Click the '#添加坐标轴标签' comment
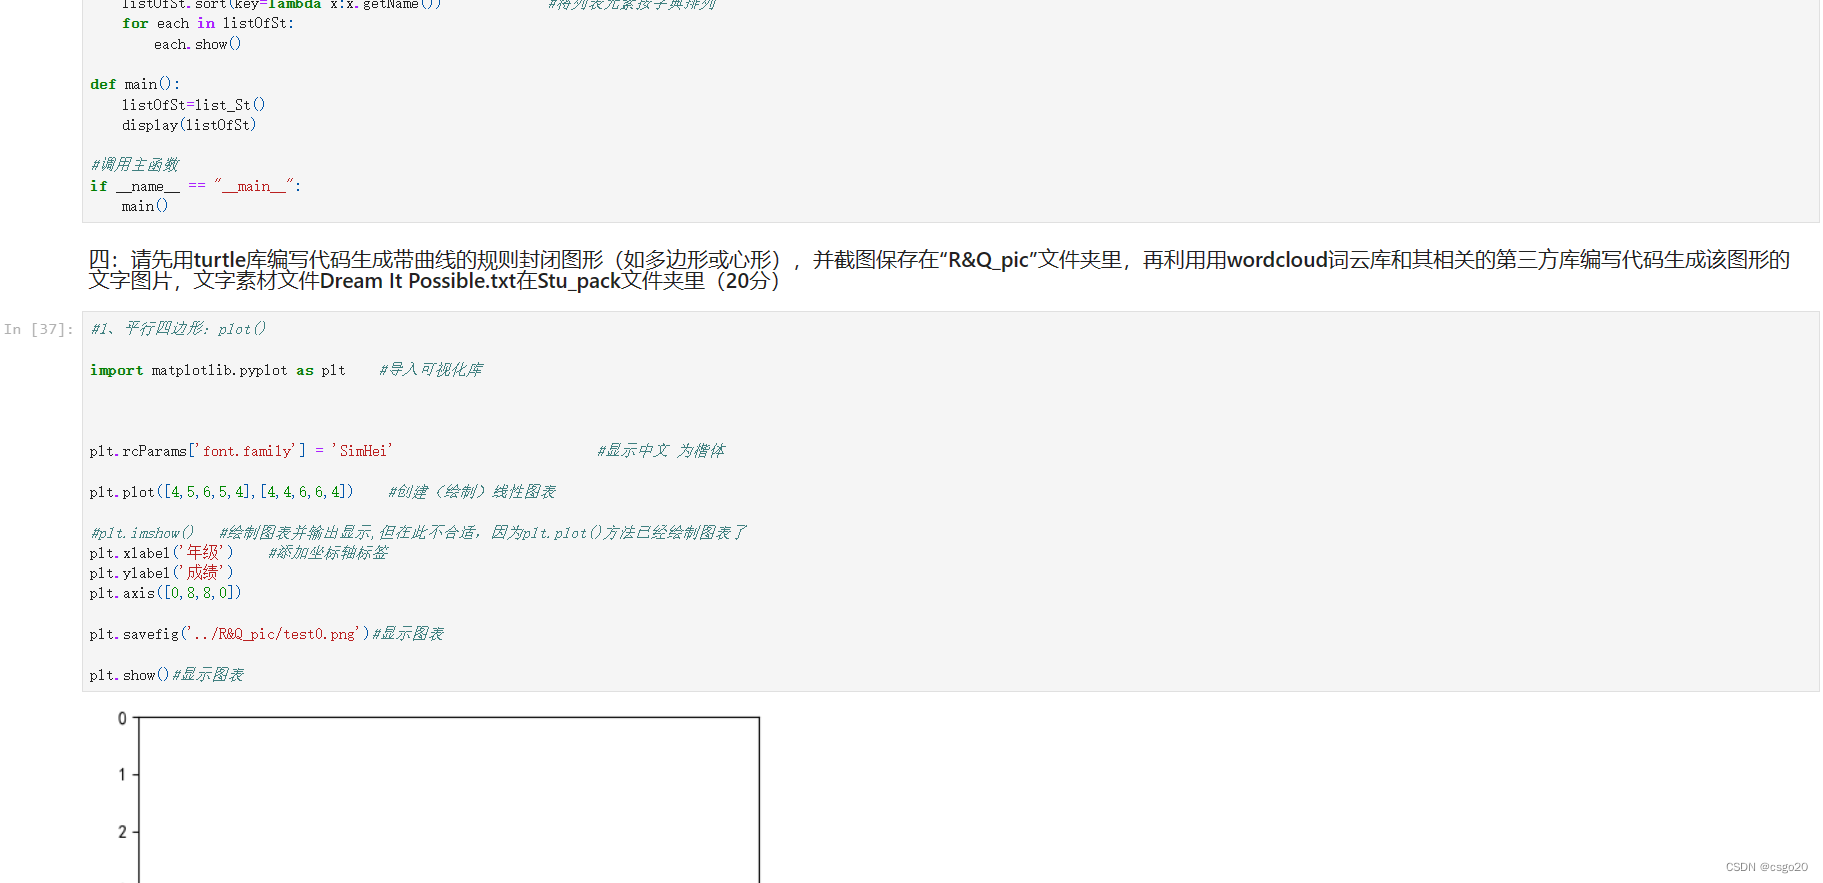 (328, 553)
